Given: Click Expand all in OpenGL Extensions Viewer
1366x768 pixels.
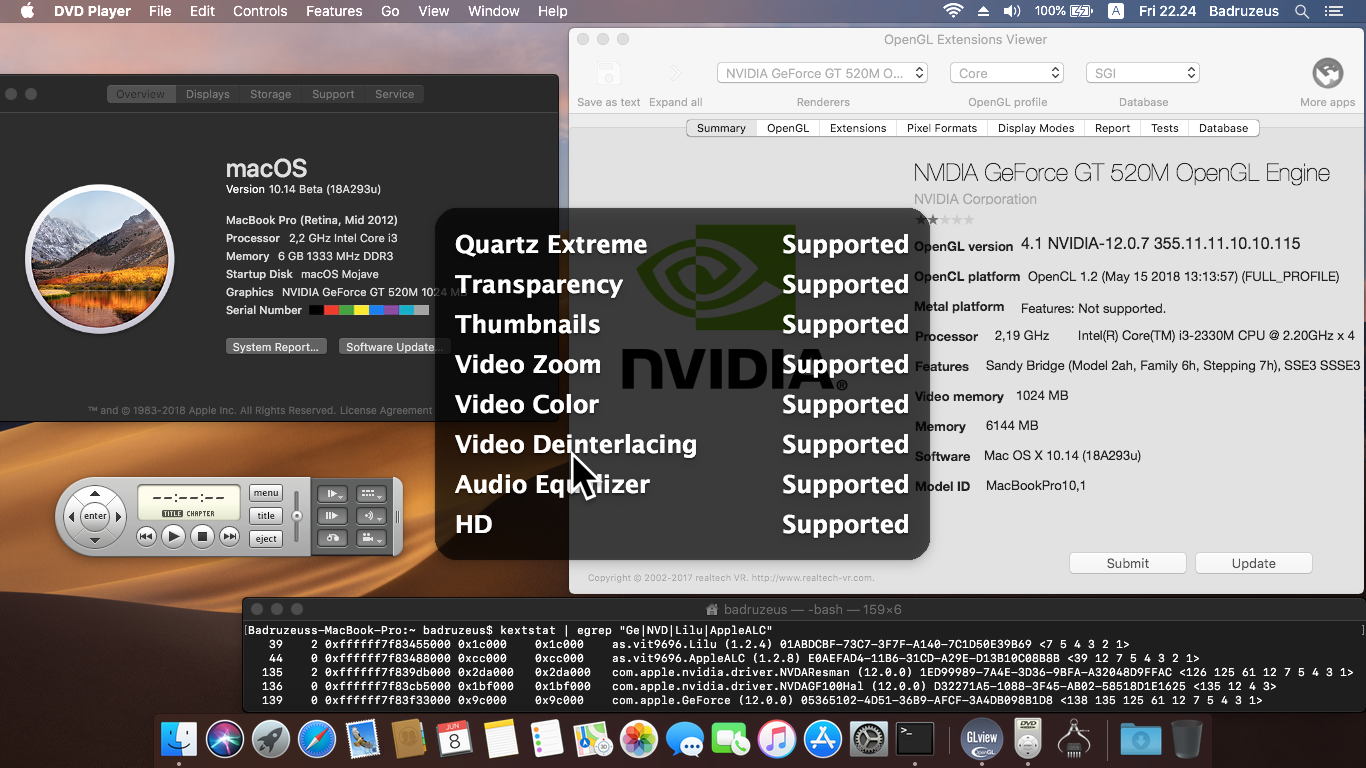Looking at the screenshot, I should coord(676,84).
